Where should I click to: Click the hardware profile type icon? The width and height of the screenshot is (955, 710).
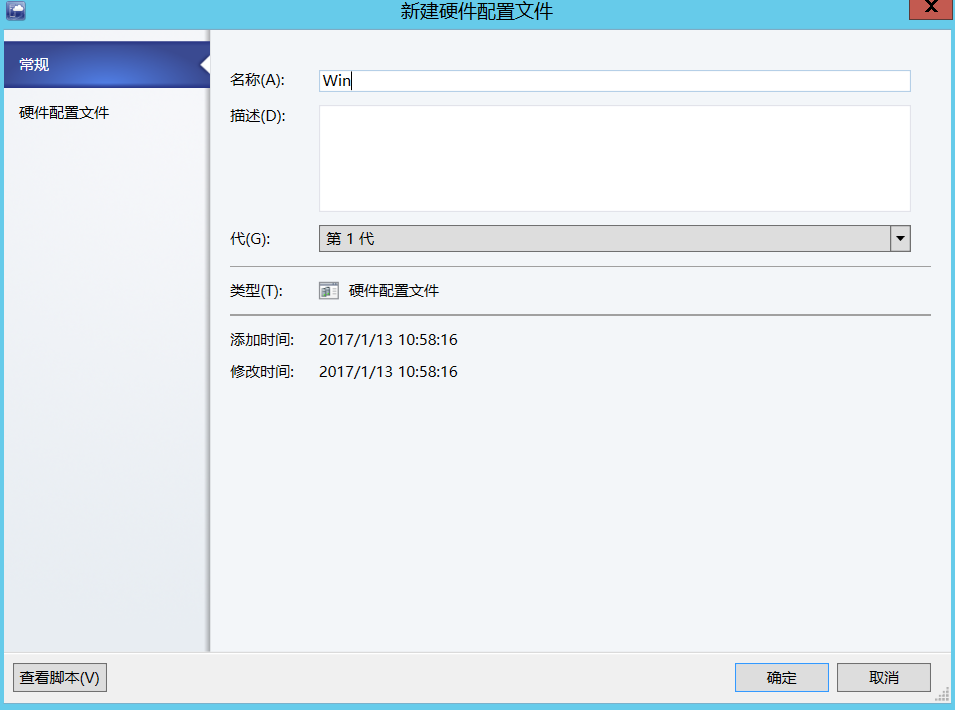click(x=329, y=291)
